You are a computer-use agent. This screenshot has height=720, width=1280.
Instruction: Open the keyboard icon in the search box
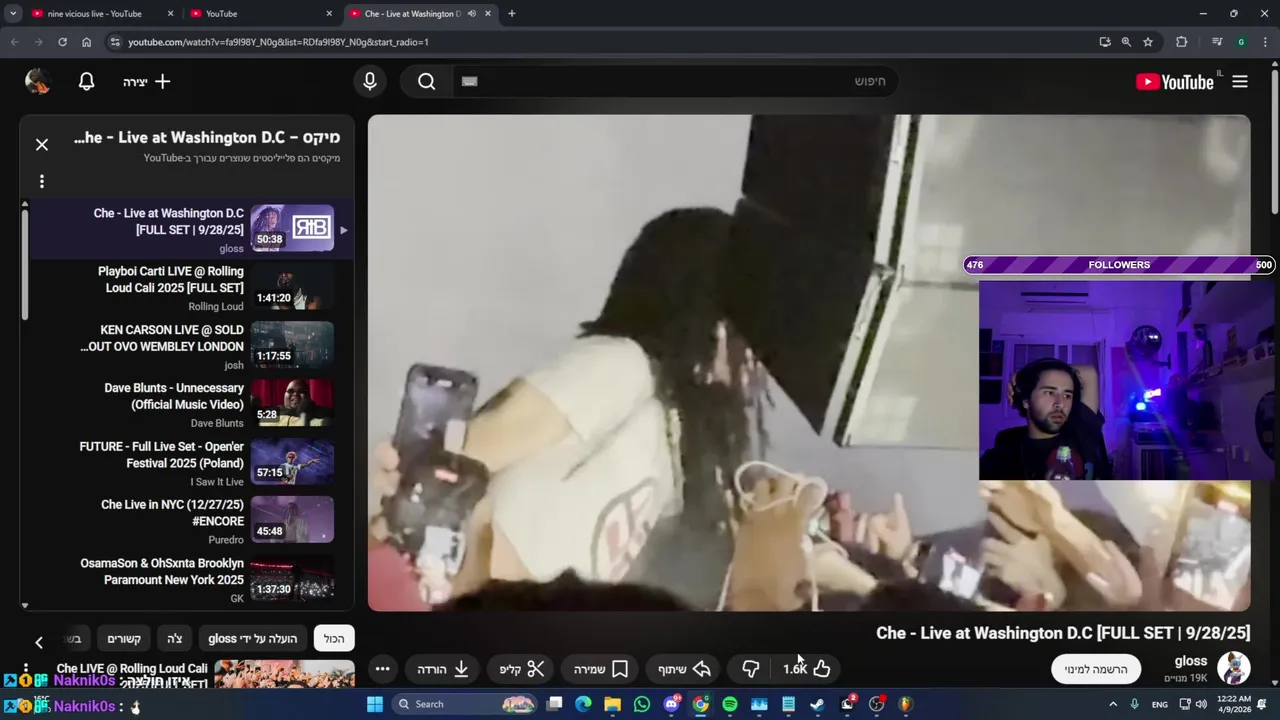point(470,82)
